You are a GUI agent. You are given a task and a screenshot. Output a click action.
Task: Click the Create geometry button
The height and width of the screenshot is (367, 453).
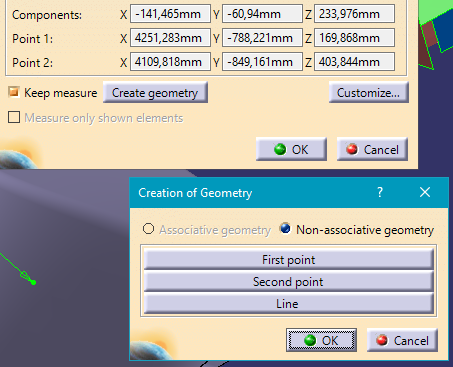(x=155, y=92)
